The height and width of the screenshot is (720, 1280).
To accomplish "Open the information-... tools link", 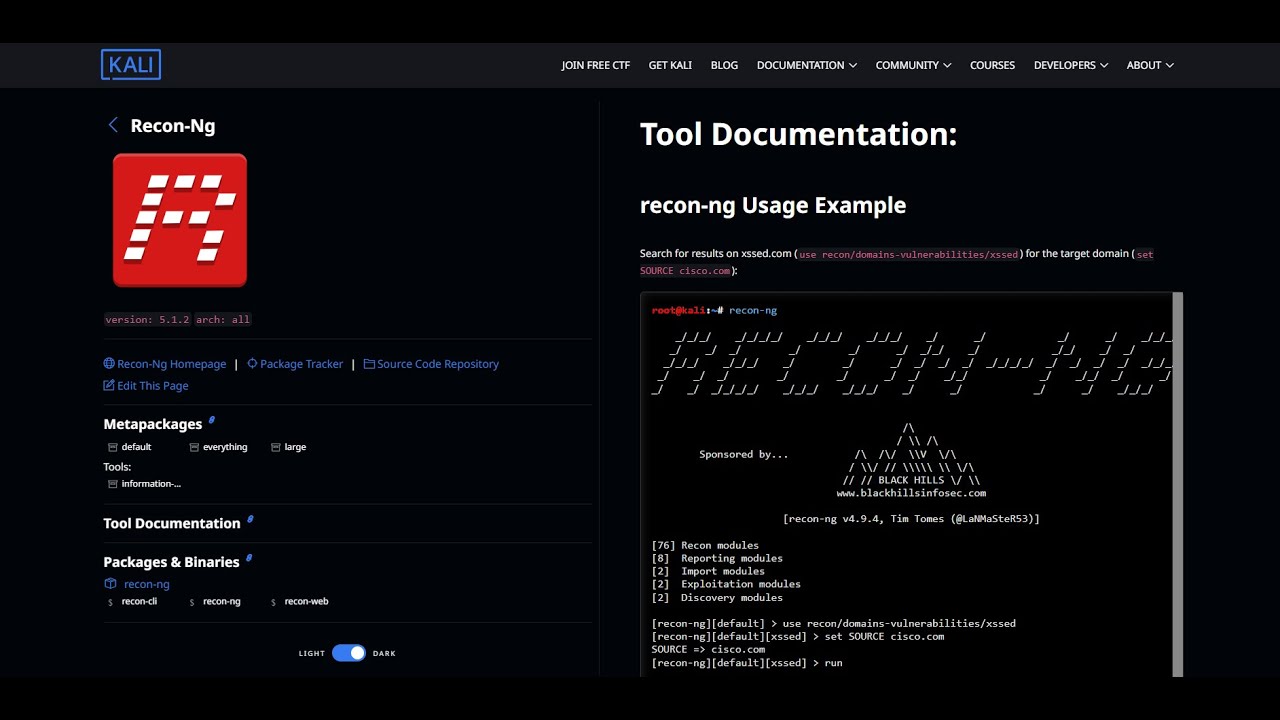I will click(151, 484).
